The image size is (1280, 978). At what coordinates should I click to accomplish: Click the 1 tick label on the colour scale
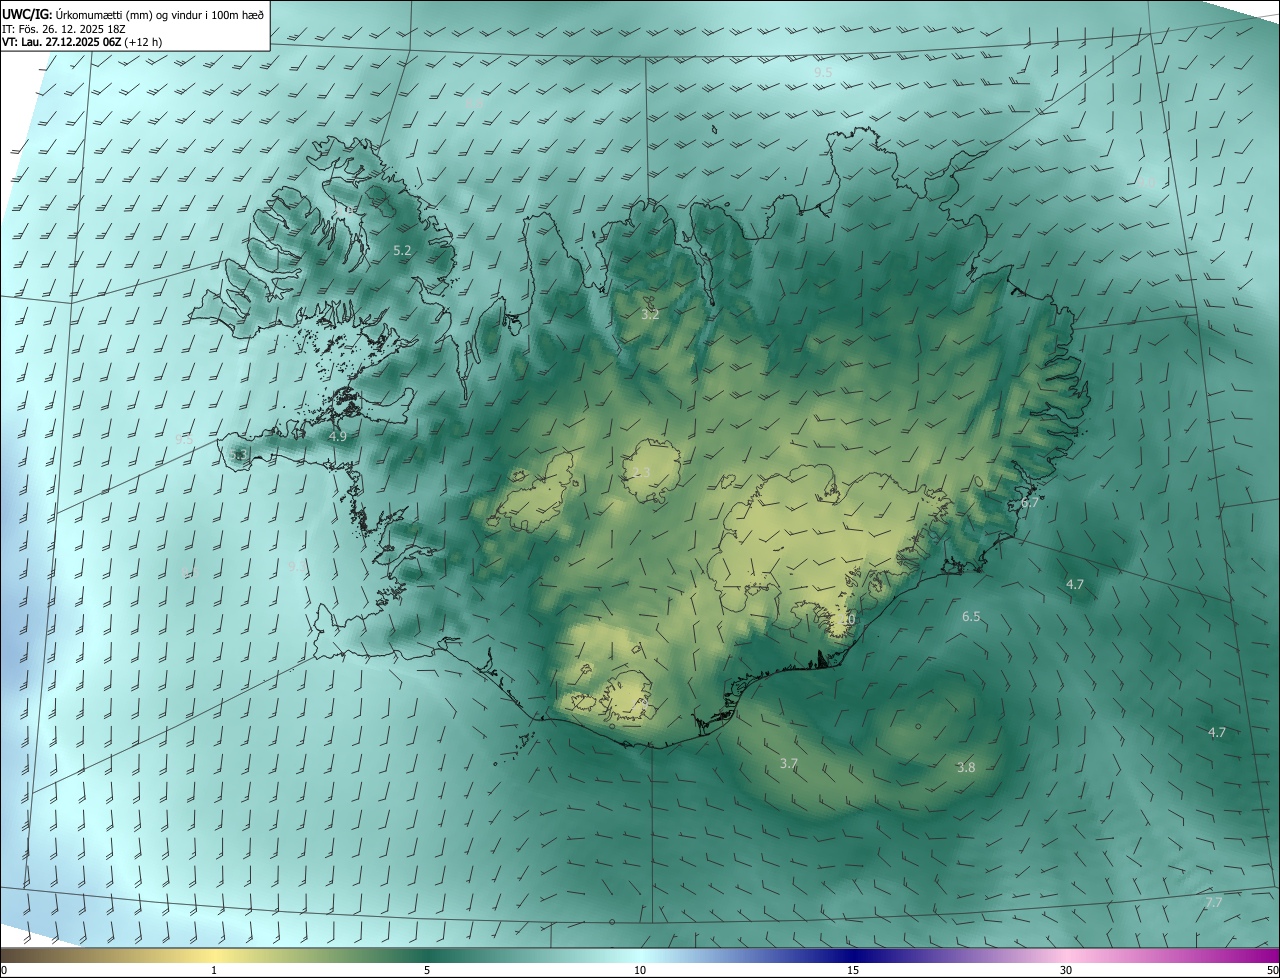tap(214, 970)
